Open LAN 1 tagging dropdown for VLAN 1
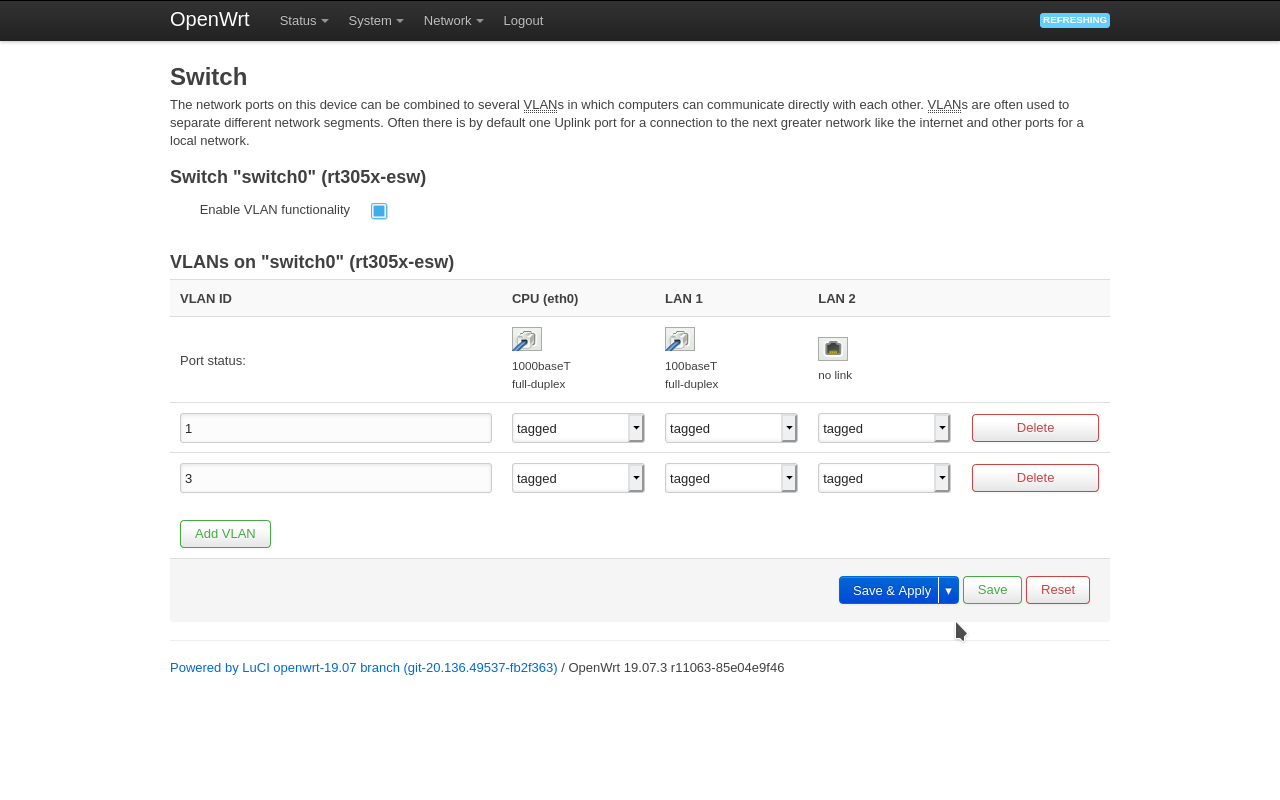The image size is (1280, 800). click(x=731, y=428)
